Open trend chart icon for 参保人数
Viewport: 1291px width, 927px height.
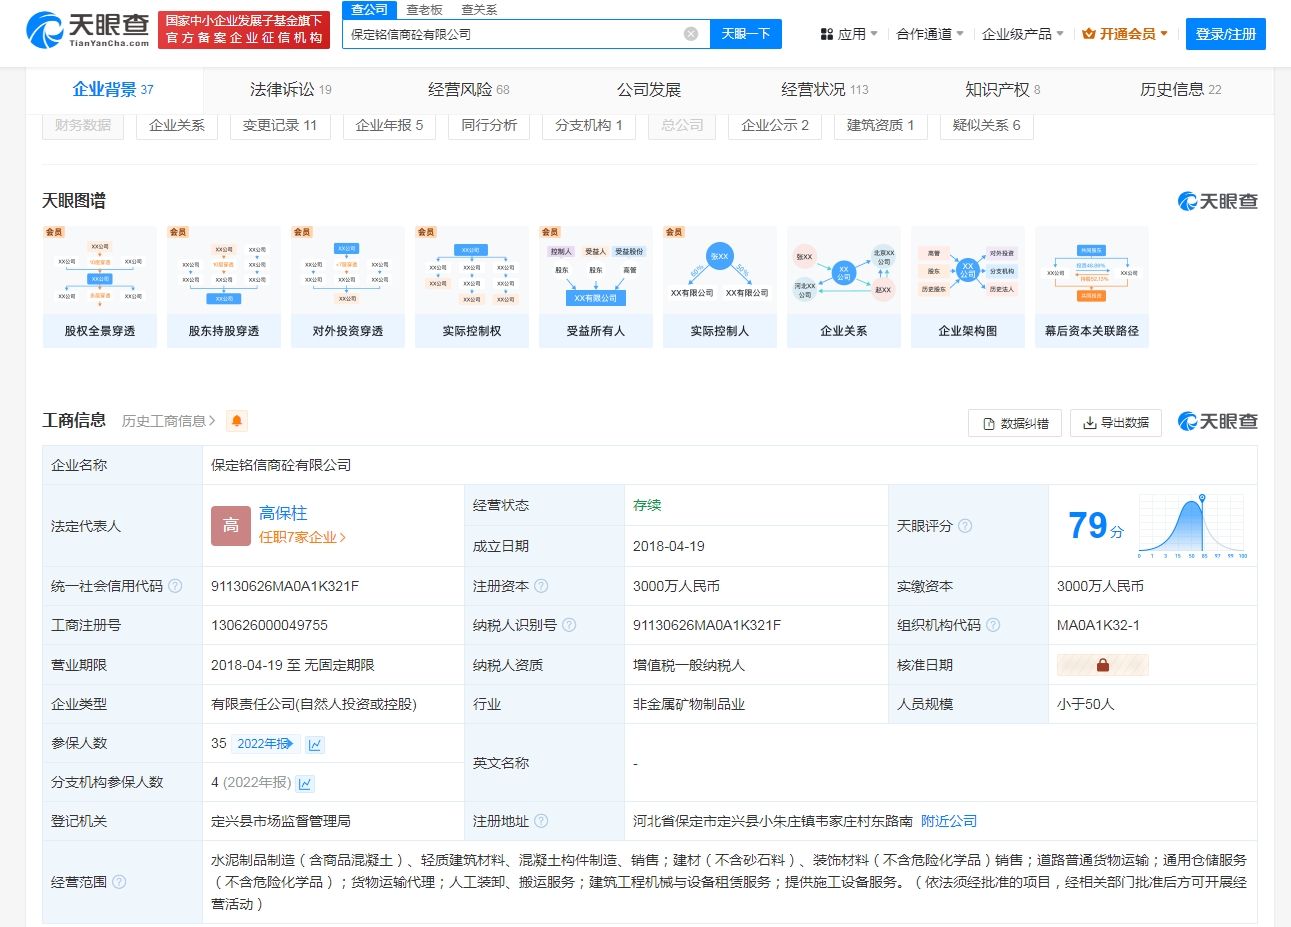[316, 744]
